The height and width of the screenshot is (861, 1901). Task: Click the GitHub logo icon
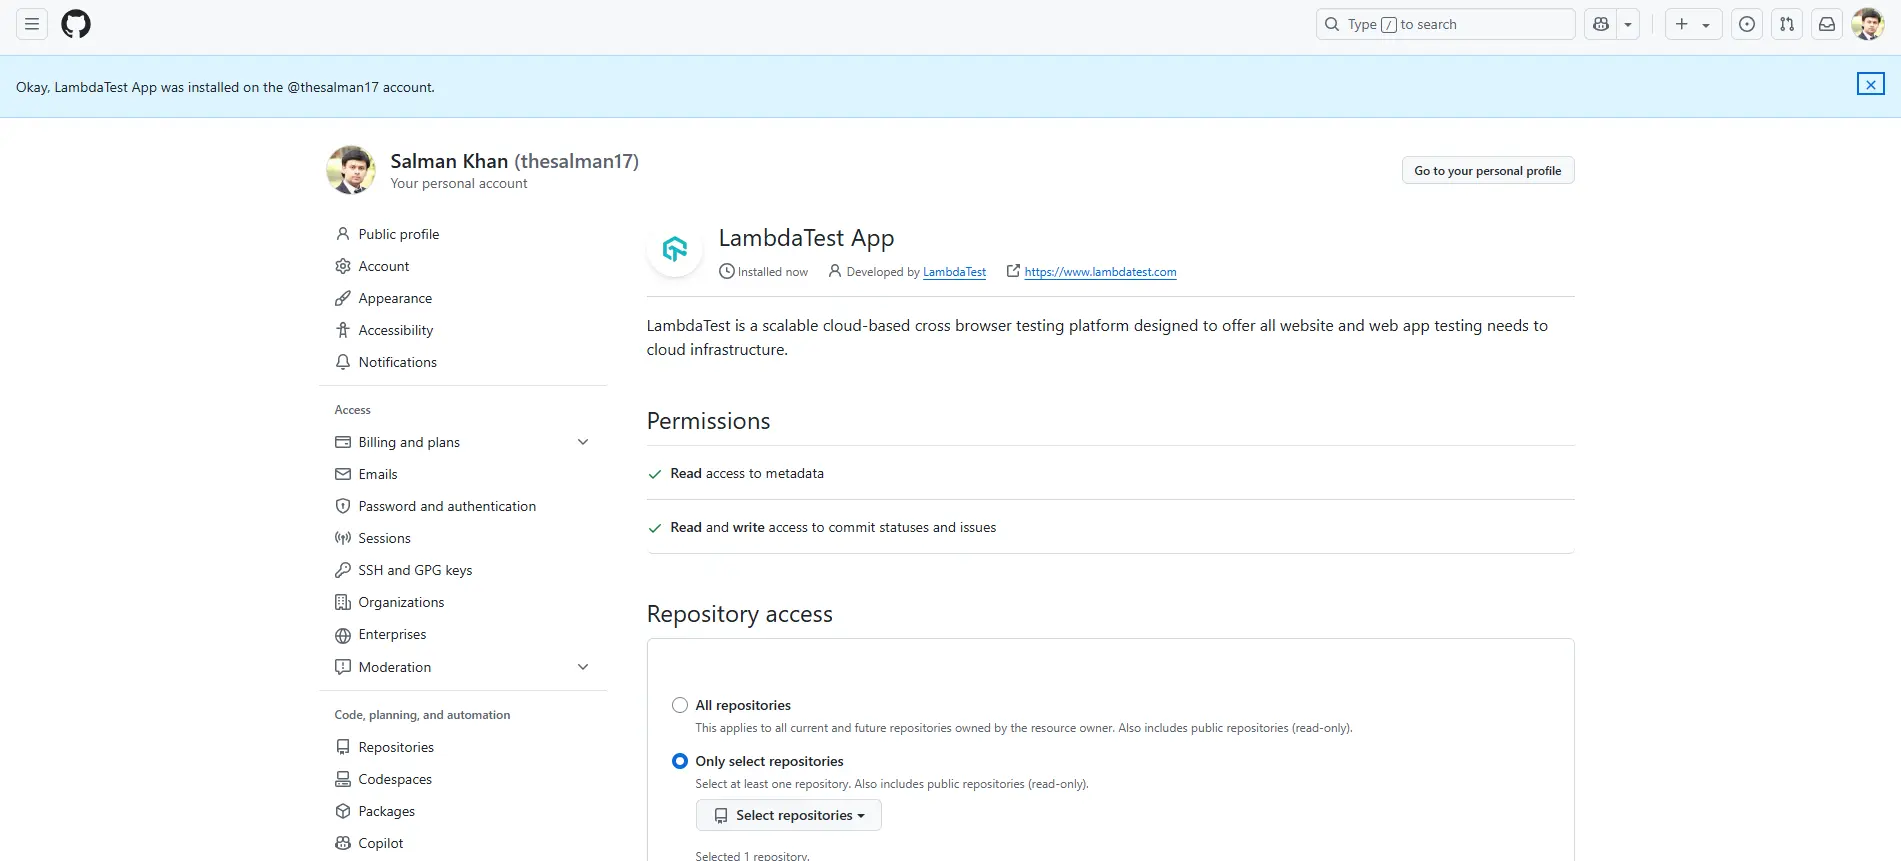pyautogui.click(x=76, y=24)
